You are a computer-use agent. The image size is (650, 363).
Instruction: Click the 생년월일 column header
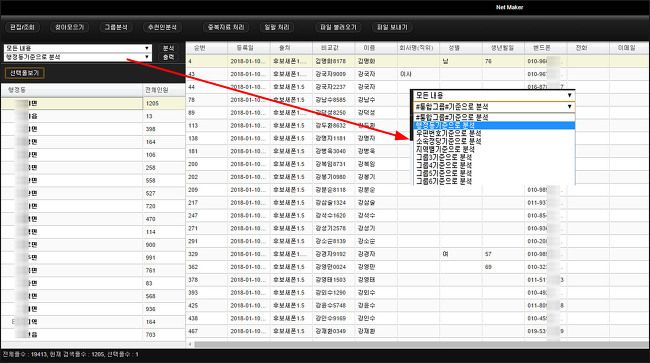503,48
